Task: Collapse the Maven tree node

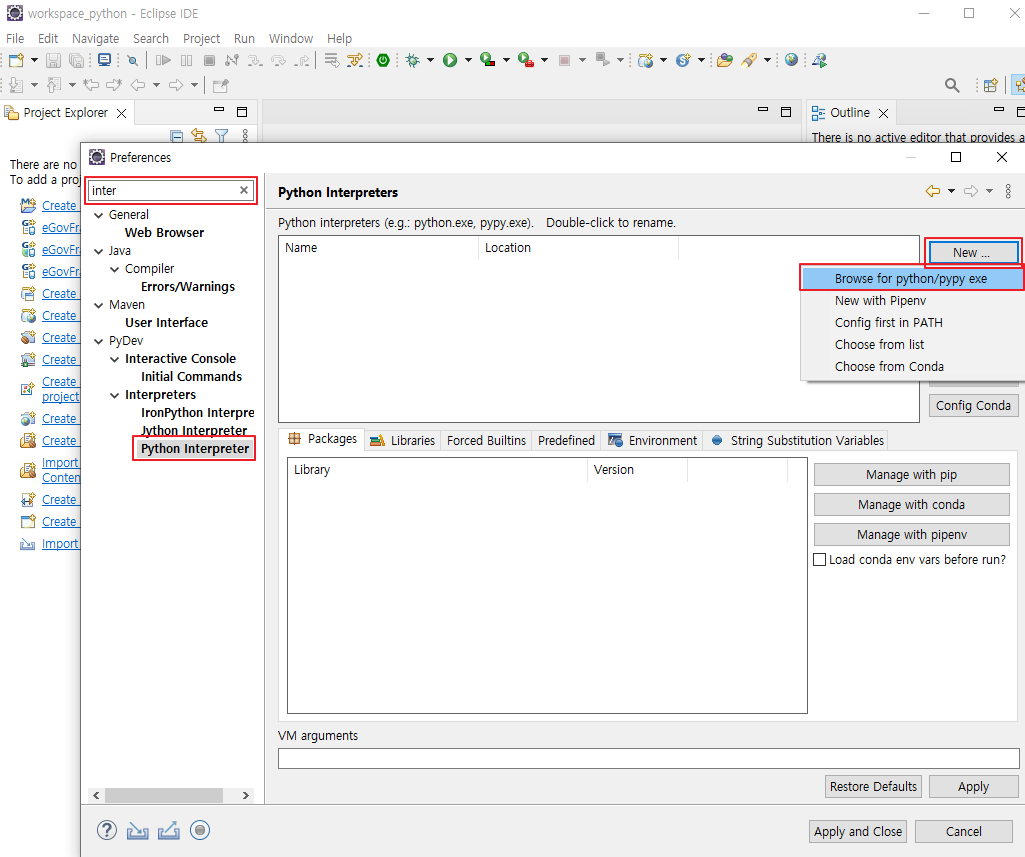Action: point(99,305)
